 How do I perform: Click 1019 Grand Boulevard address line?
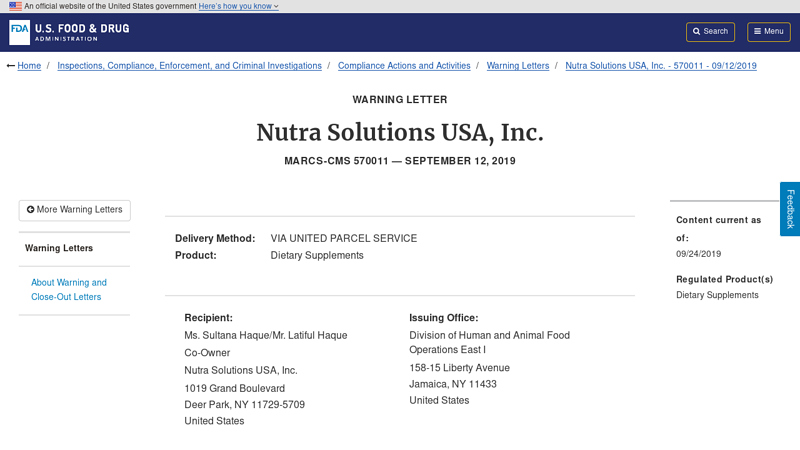(x=235, y=388)
